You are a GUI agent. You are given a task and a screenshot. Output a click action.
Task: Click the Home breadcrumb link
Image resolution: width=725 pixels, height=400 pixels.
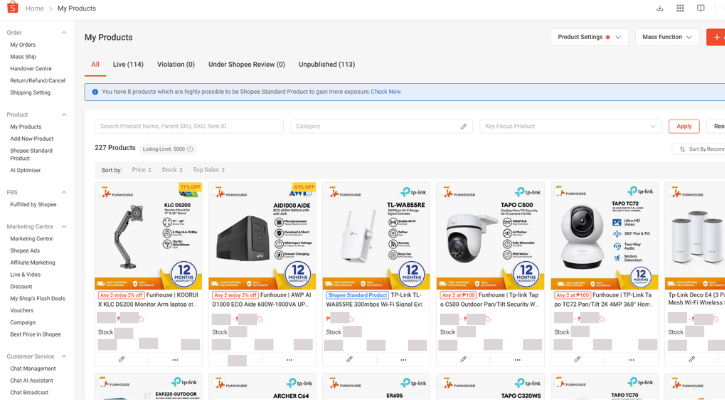click(x=35, y=8)
